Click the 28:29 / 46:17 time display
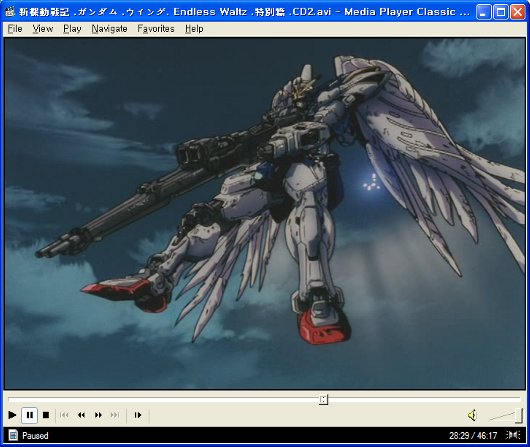The width and height of the screenshot is (530, 447). [473, 436]
